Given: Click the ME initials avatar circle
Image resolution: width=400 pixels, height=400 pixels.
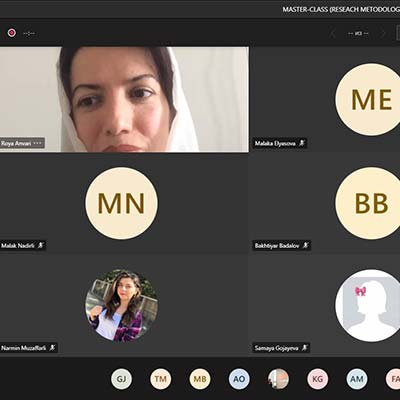Looking at the screenshot, I should (x=368, y=99).
